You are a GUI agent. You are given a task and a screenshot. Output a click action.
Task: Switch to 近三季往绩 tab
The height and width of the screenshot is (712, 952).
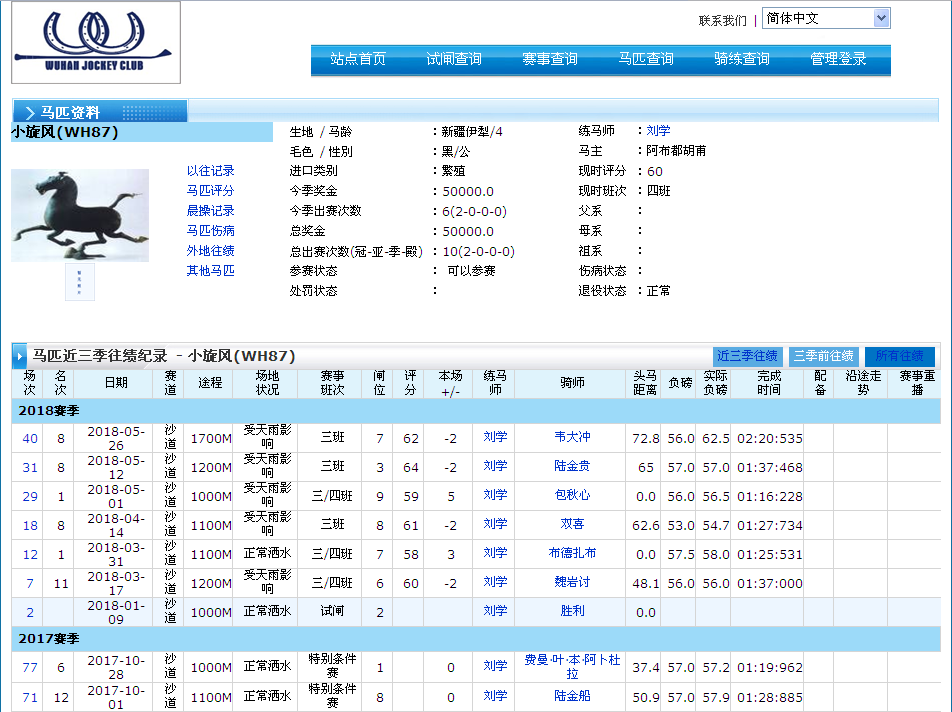748,356
